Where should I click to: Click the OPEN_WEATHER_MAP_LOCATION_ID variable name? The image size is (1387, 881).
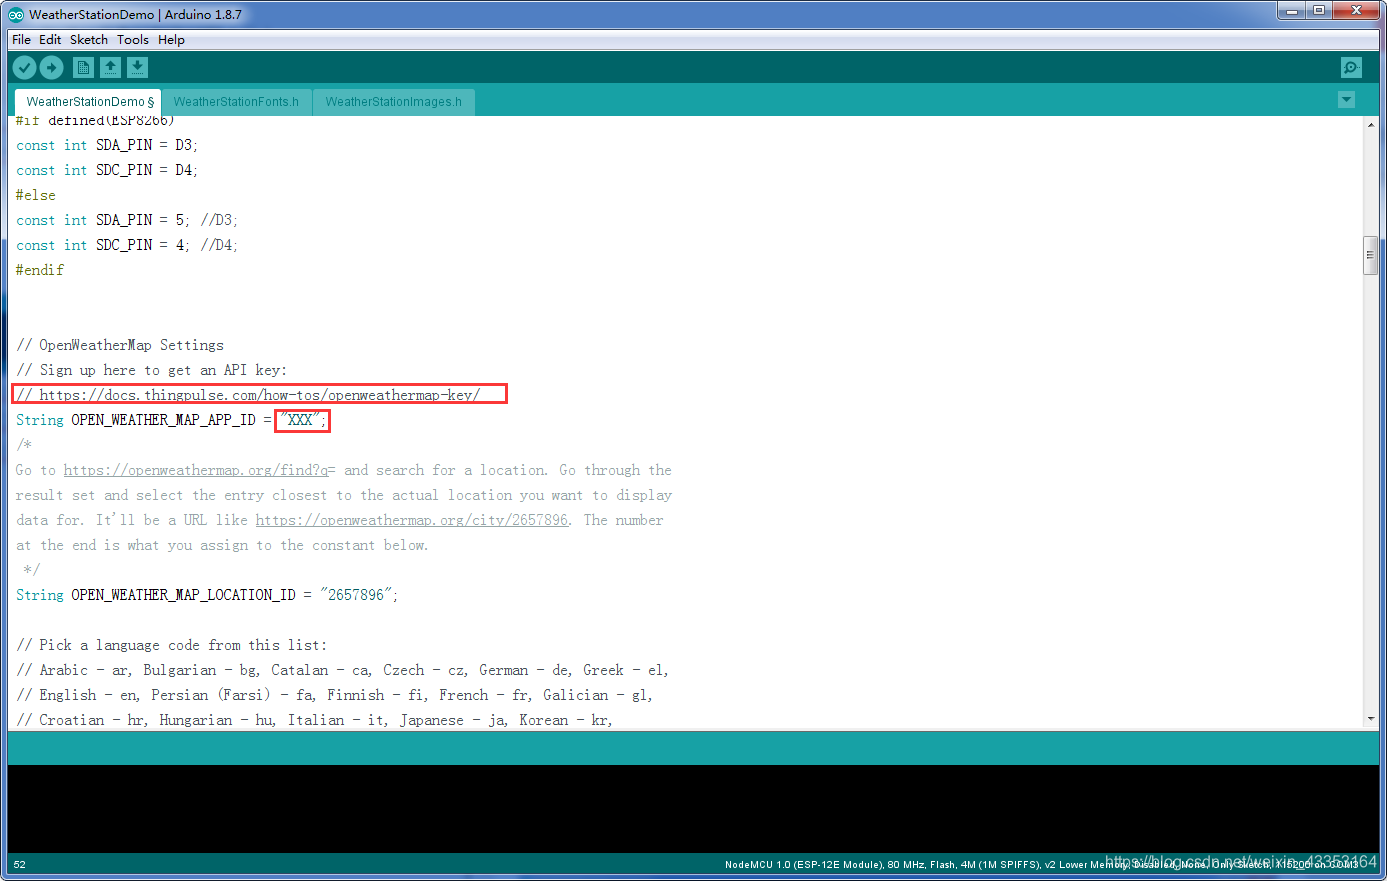184,595
